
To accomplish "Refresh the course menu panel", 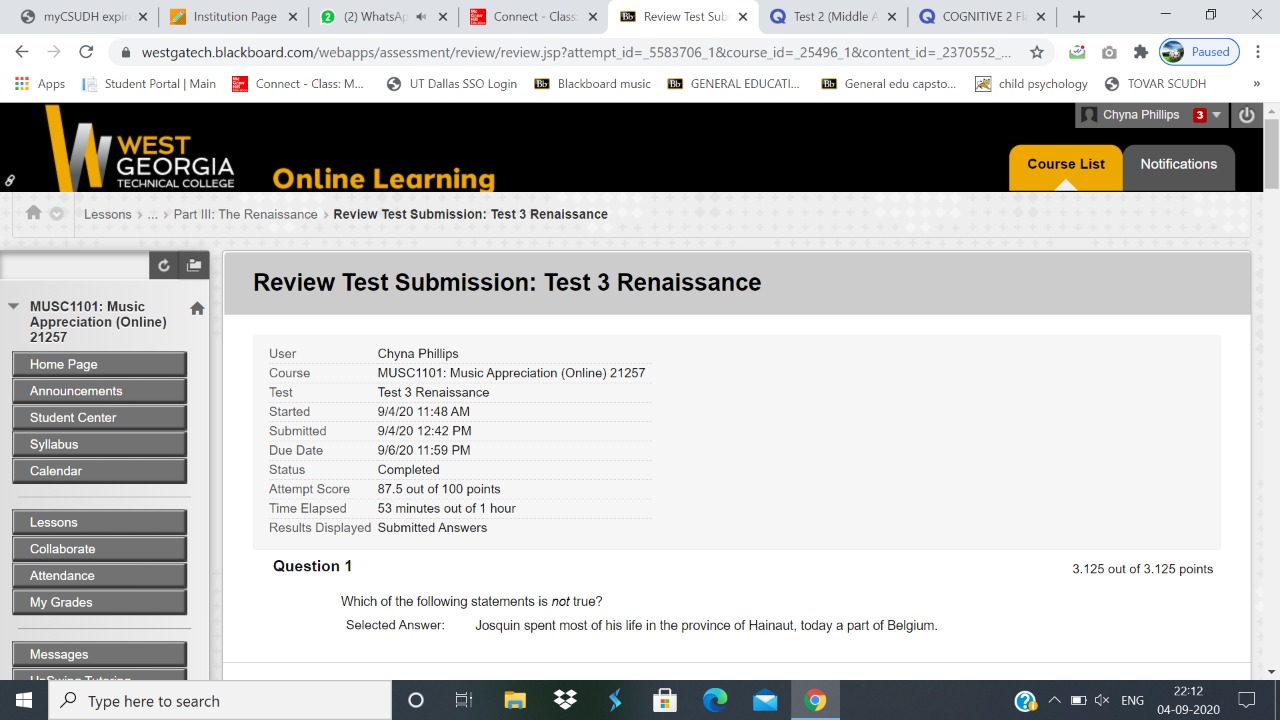I will coord(164,265).
